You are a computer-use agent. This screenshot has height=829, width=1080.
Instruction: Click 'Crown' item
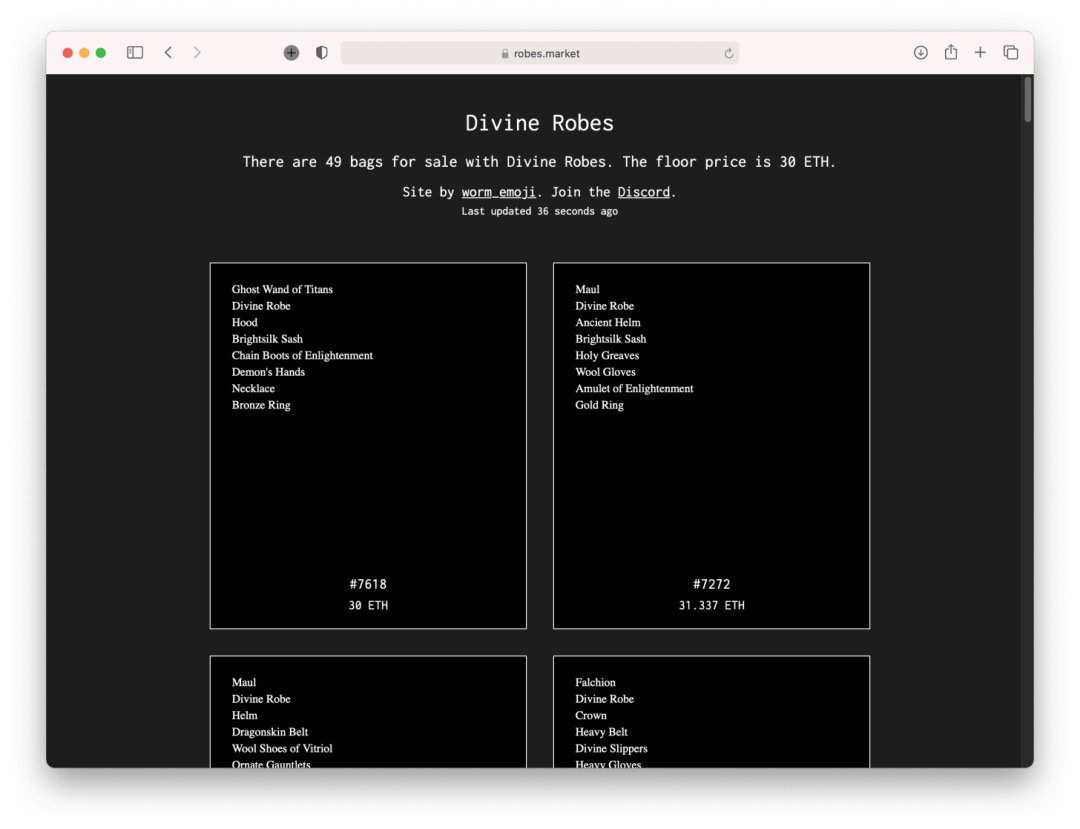(591, 715)
